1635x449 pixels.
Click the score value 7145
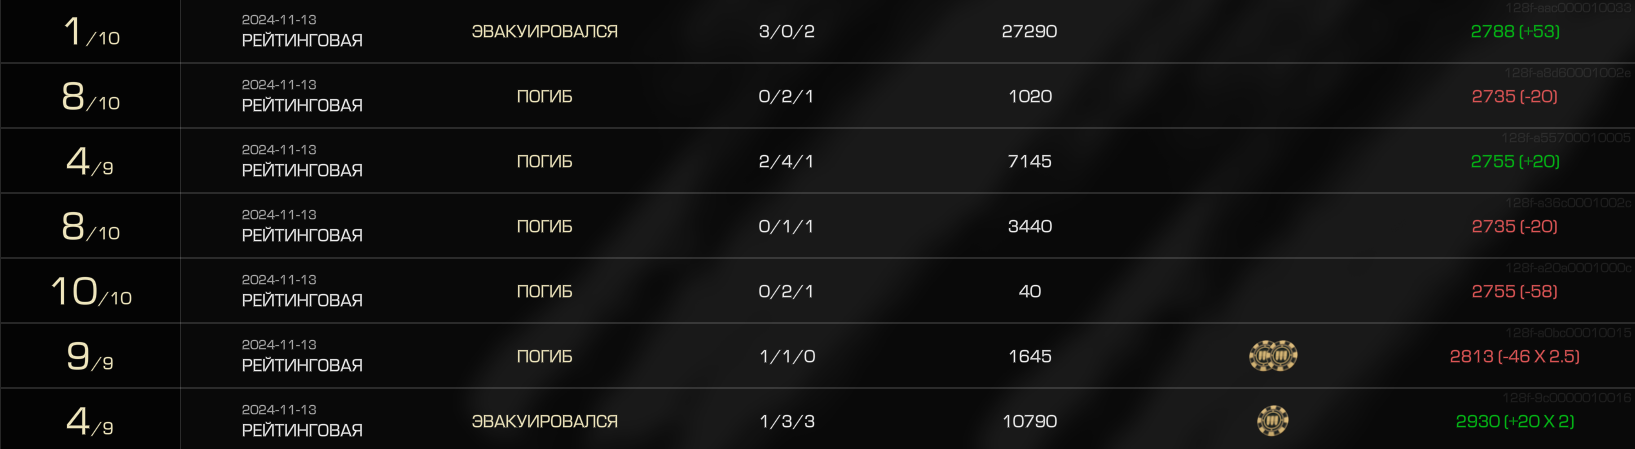1030,161
